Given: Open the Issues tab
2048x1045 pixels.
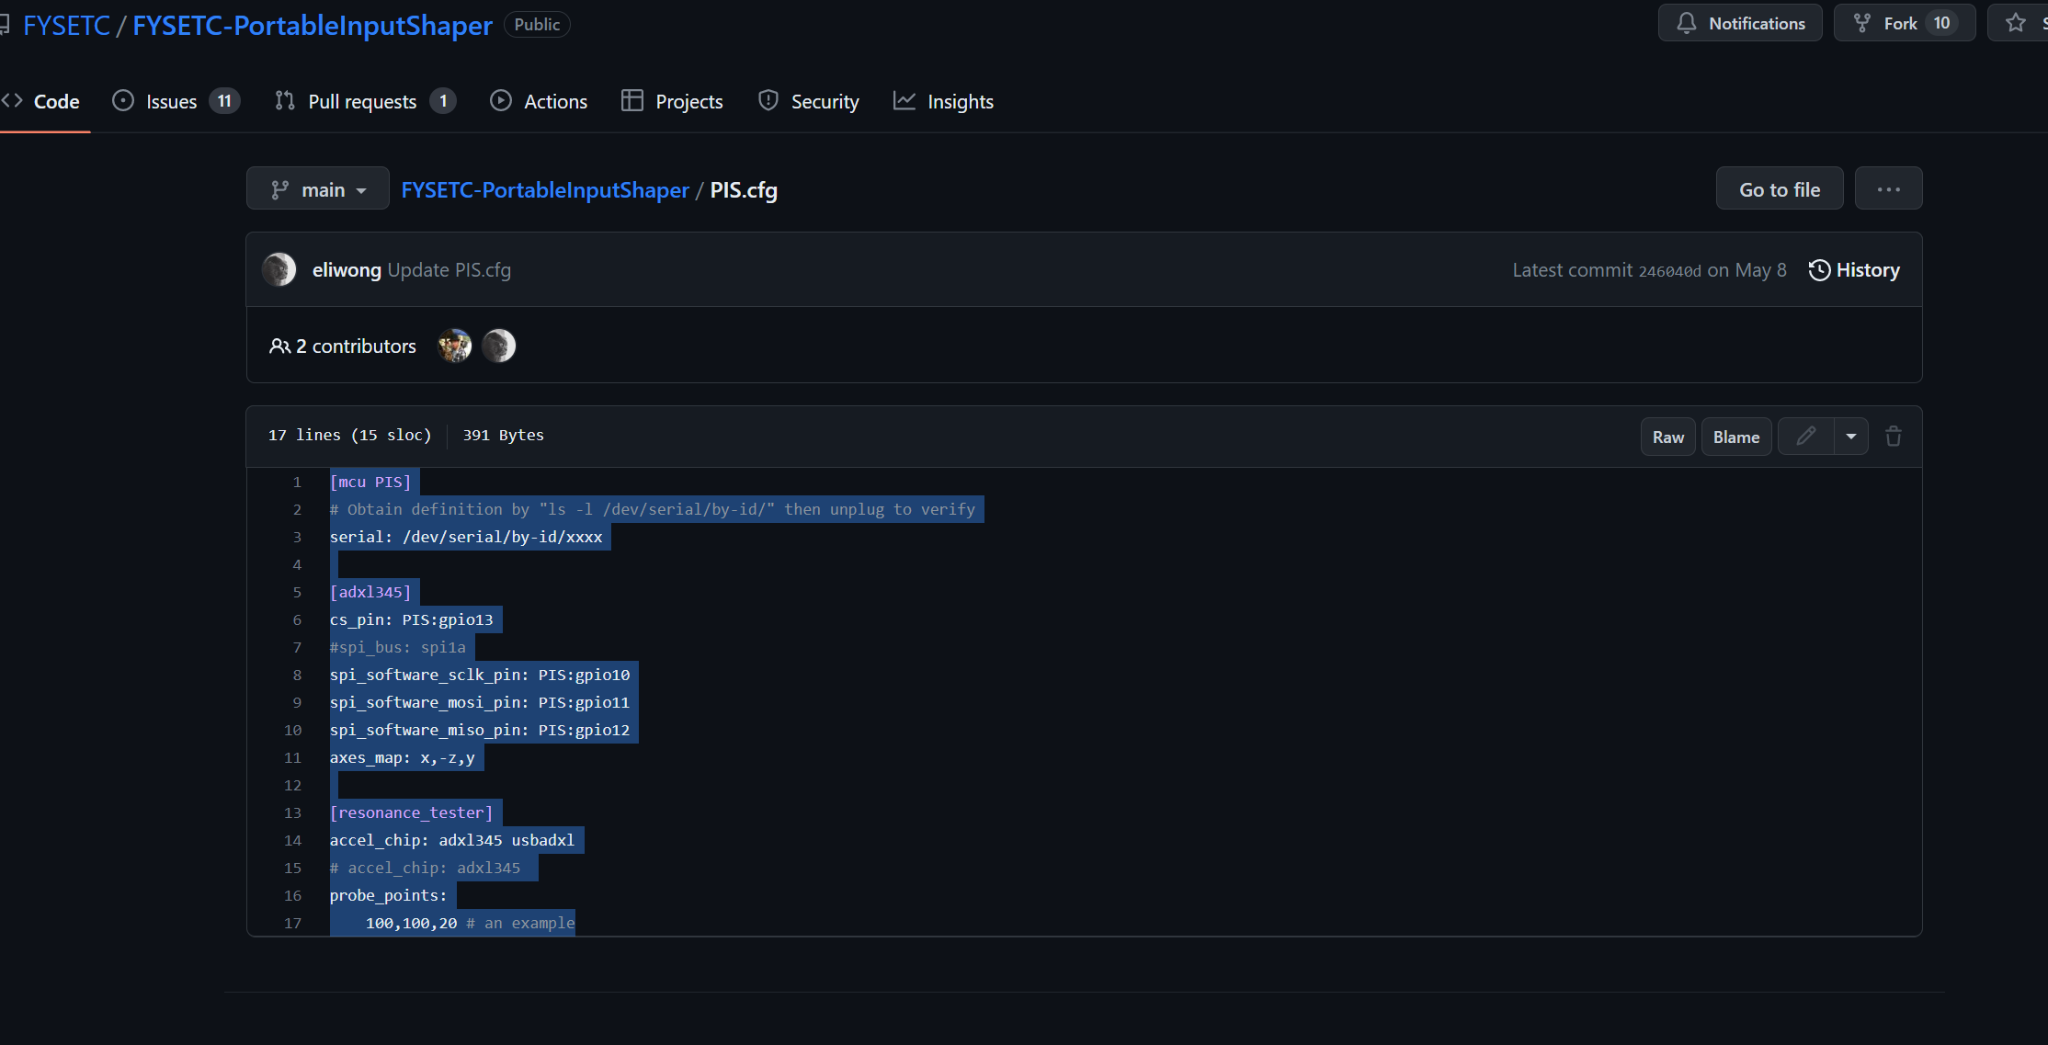Looking at the screenshot, I should [176, 101].
